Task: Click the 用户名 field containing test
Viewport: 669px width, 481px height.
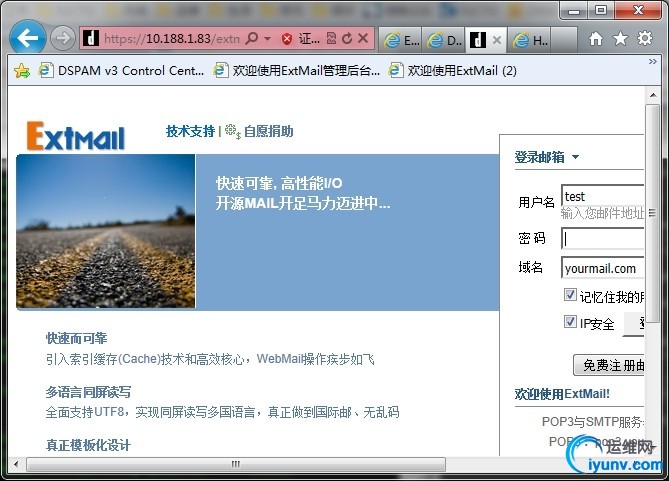Action: [x=602, y=196]
